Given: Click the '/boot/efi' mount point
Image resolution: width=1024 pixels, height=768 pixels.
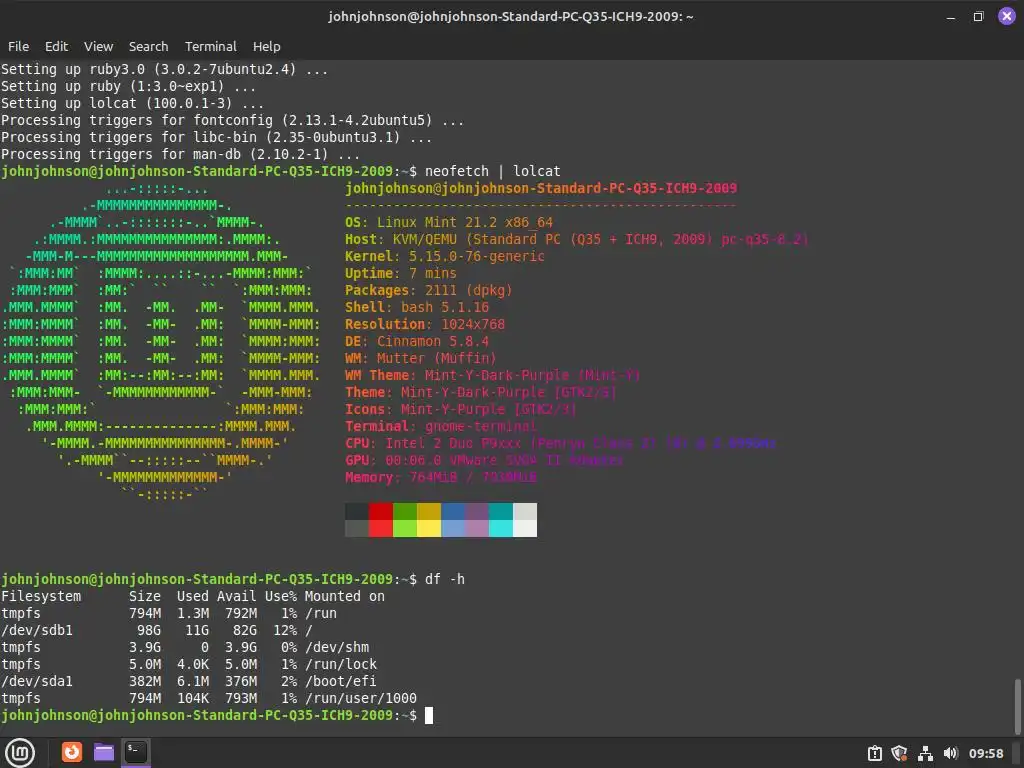Looking at the screenshot, I should [340, 681].
